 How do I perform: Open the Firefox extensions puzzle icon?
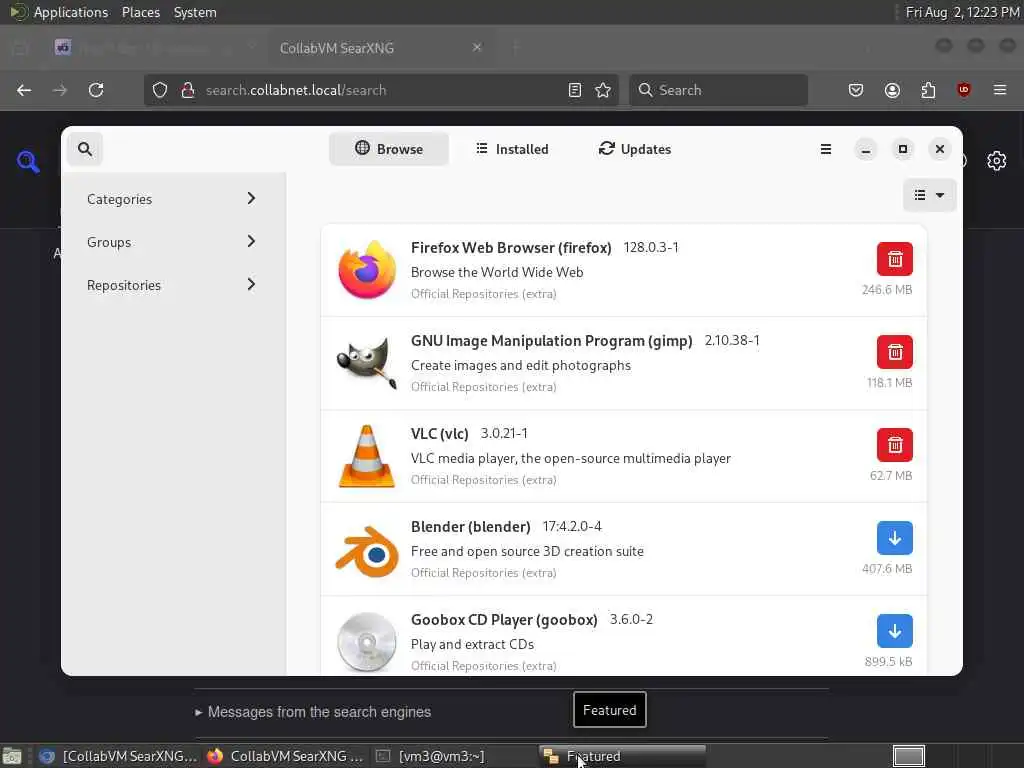pyautogui.click(x=928, y=90)
